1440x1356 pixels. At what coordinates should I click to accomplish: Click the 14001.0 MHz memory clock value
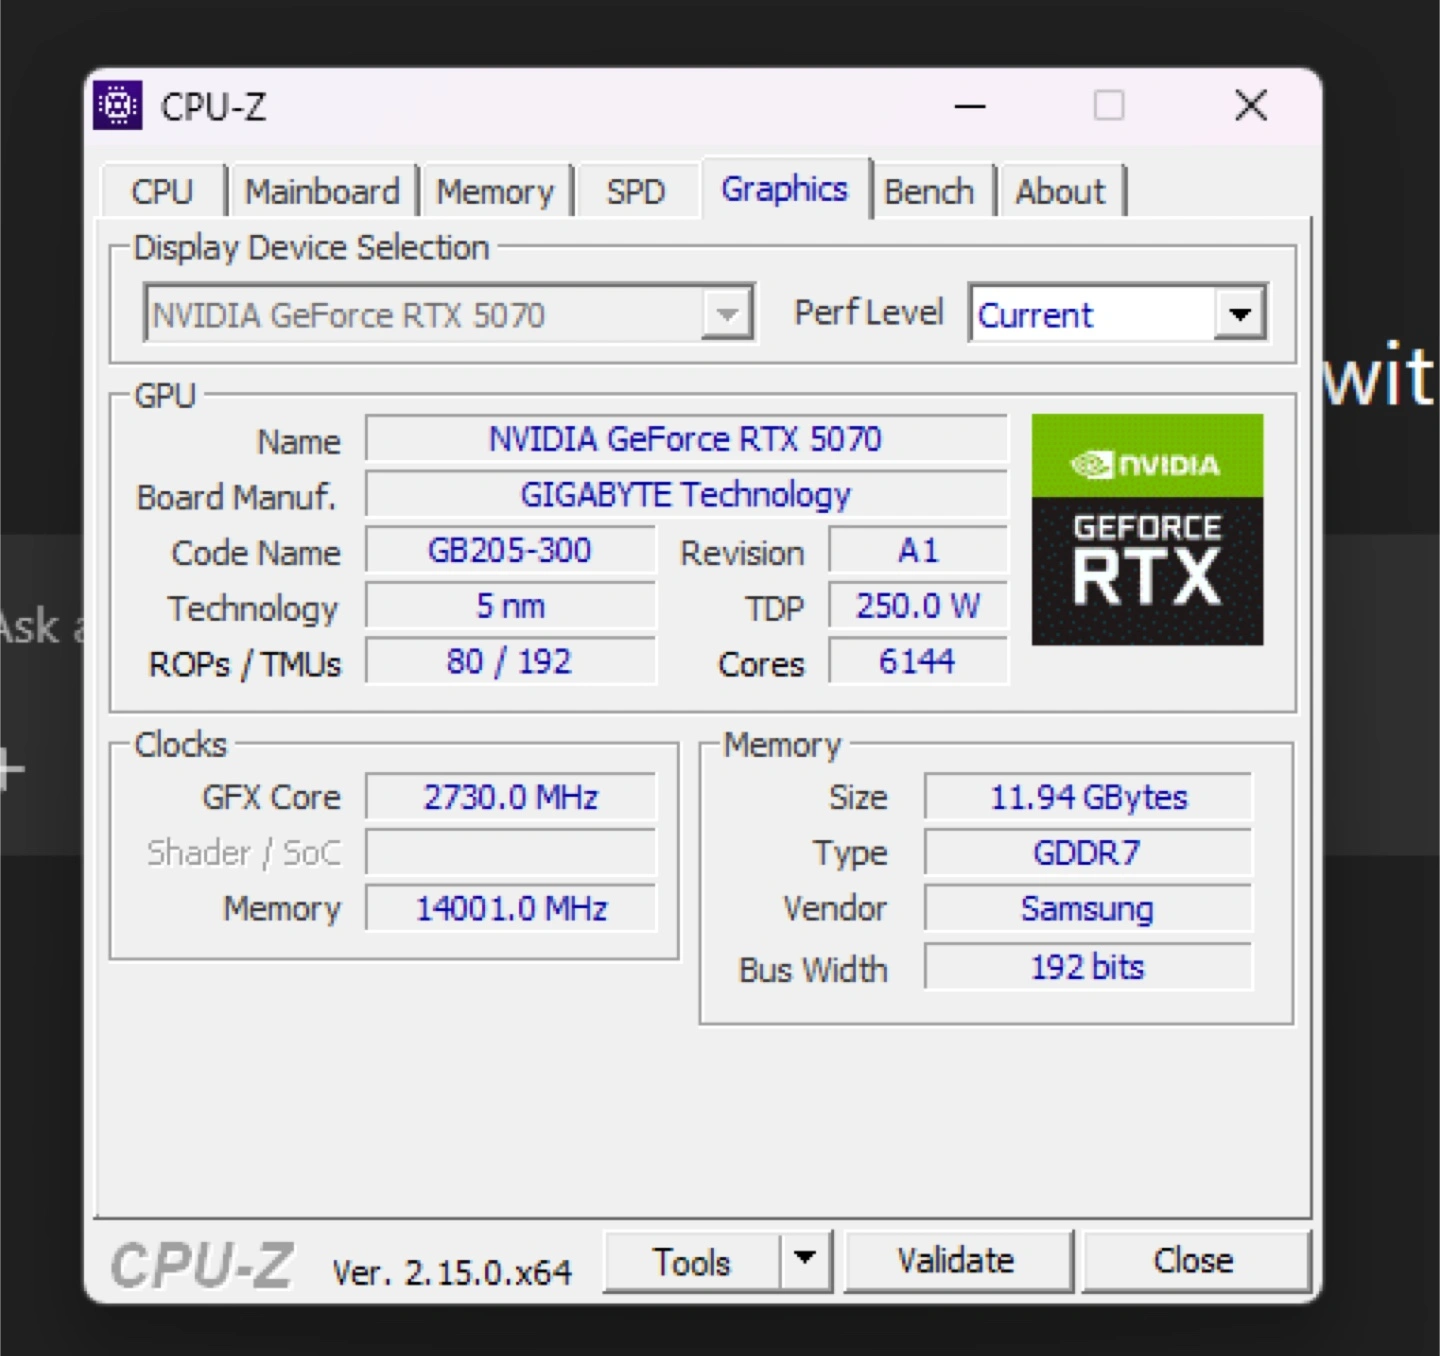pos(510,908)
